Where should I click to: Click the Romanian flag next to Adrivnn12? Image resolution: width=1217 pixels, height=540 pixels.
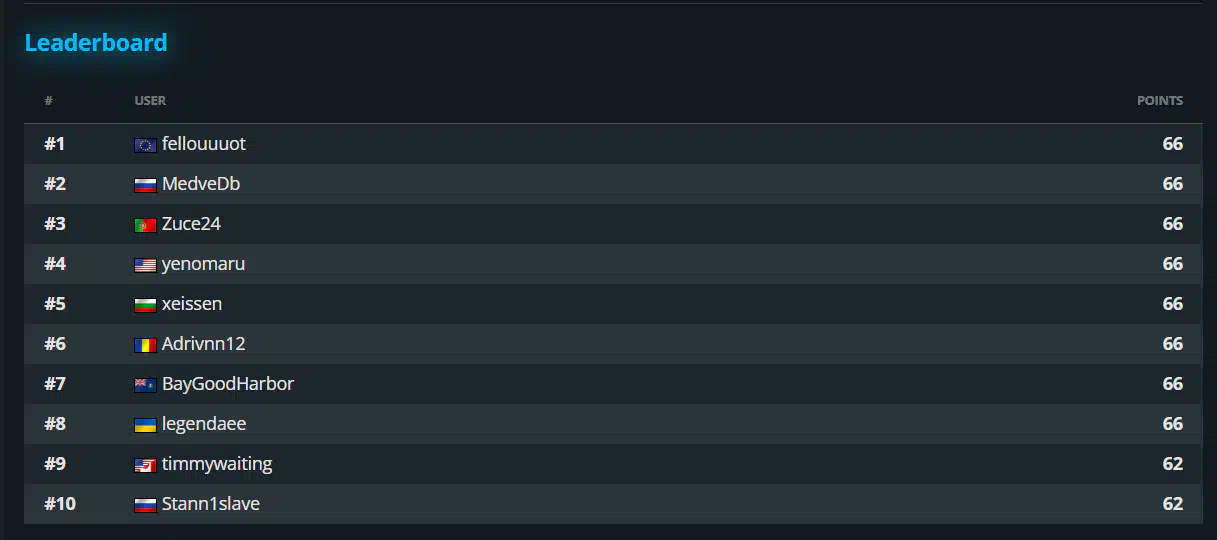[x=145, y=345]
